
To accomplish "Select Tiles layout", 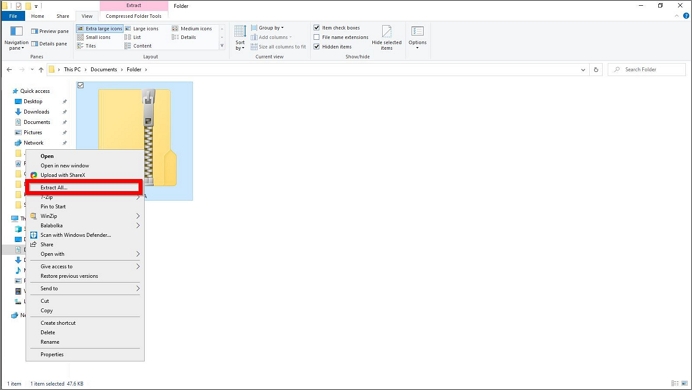I will [87, 46].
